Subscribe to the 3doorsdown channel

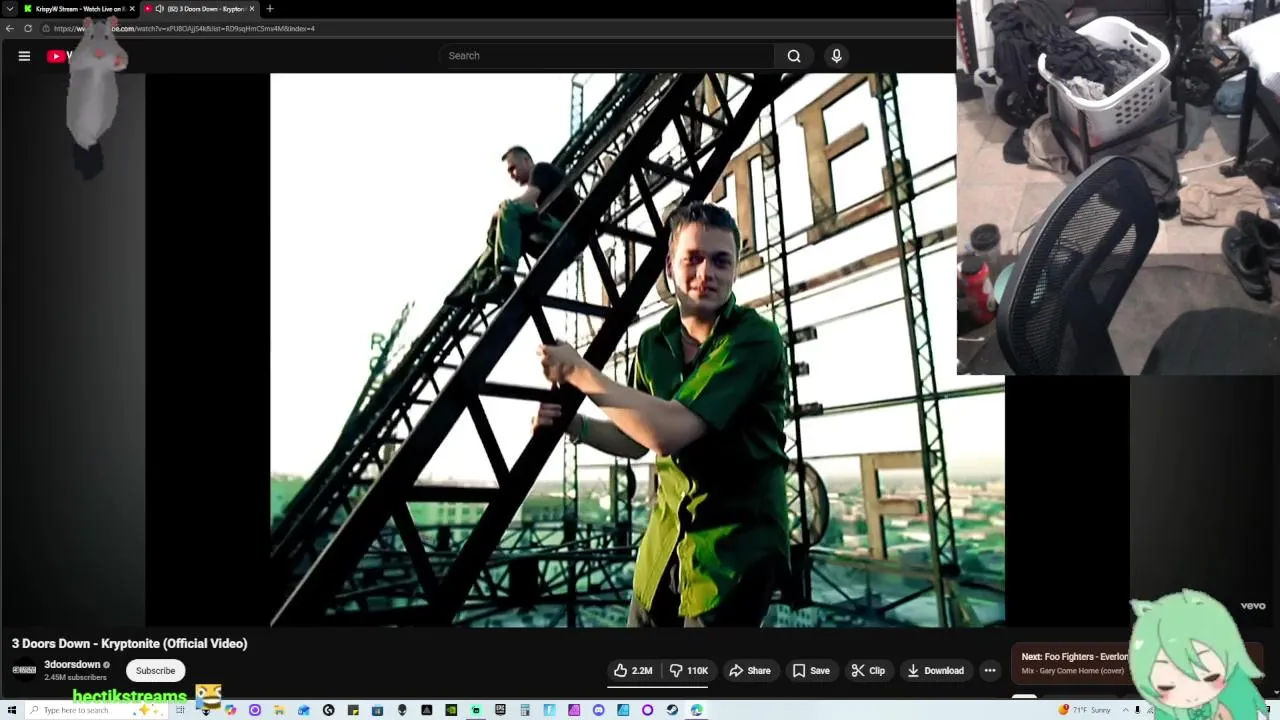(155, 671)
